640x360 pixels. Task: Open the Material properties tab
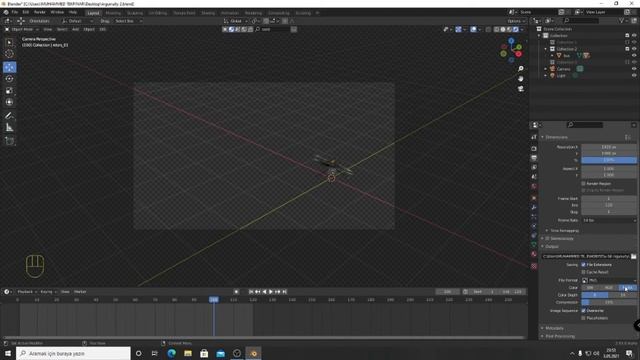click(x=534, y=254)
